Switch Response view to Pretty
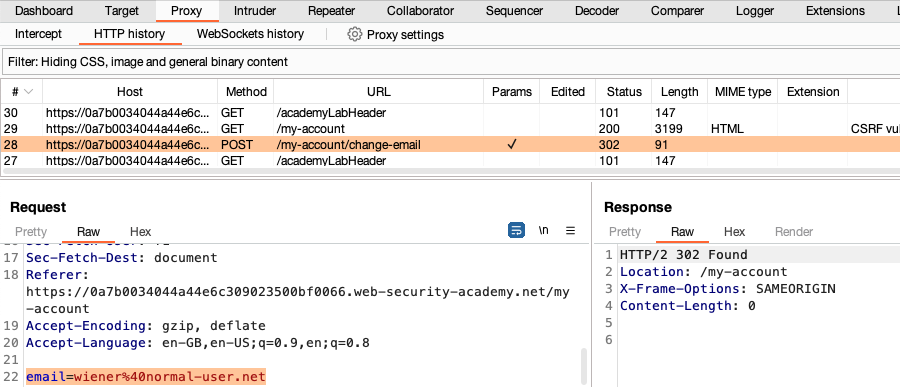The image size is (900, 387). coord(624,231)
